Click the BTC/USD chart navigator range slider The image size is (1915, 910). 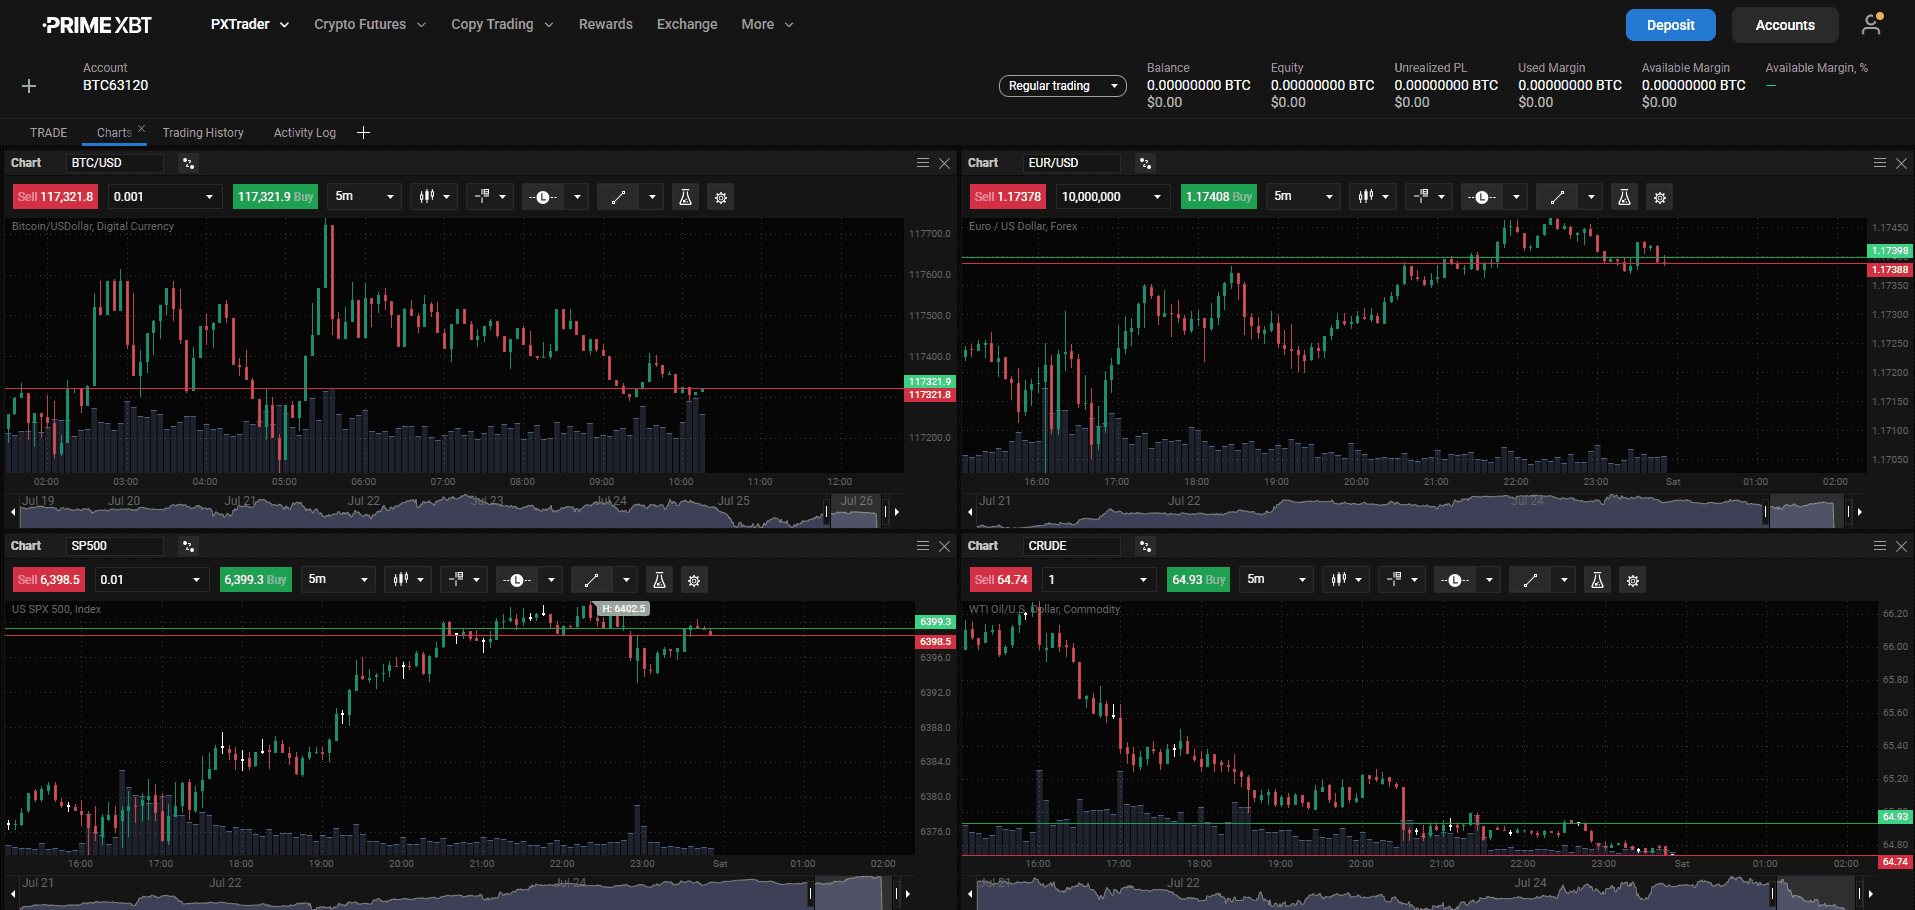tap(855, 511)
